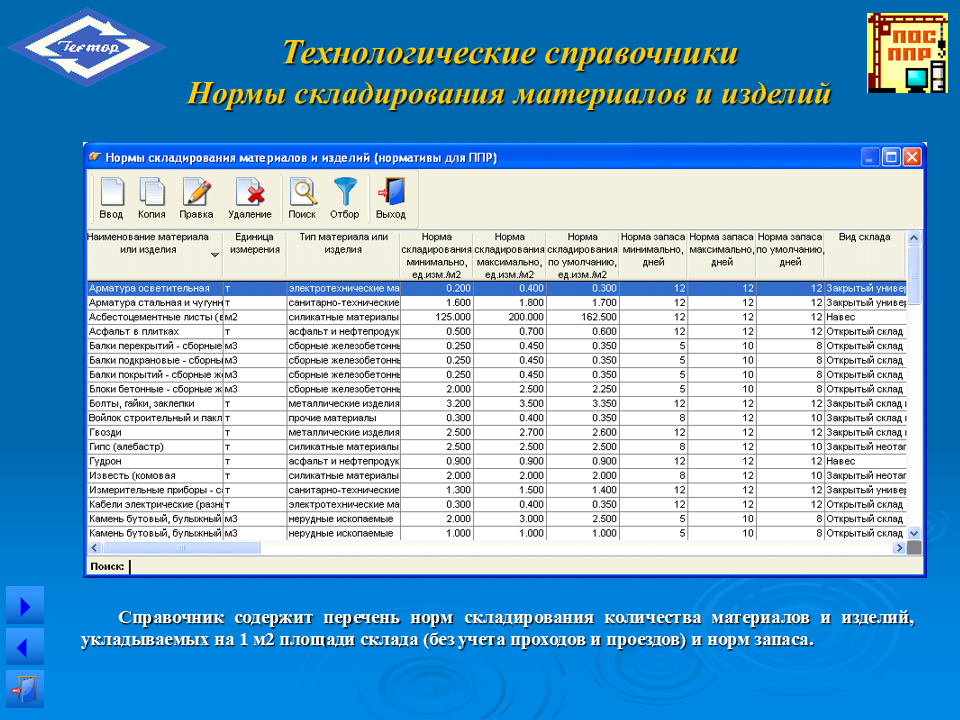Click 162.500 cell in Асбестоцементные листы row
This screenshot has width=960, height=720.
click(582, 317)
